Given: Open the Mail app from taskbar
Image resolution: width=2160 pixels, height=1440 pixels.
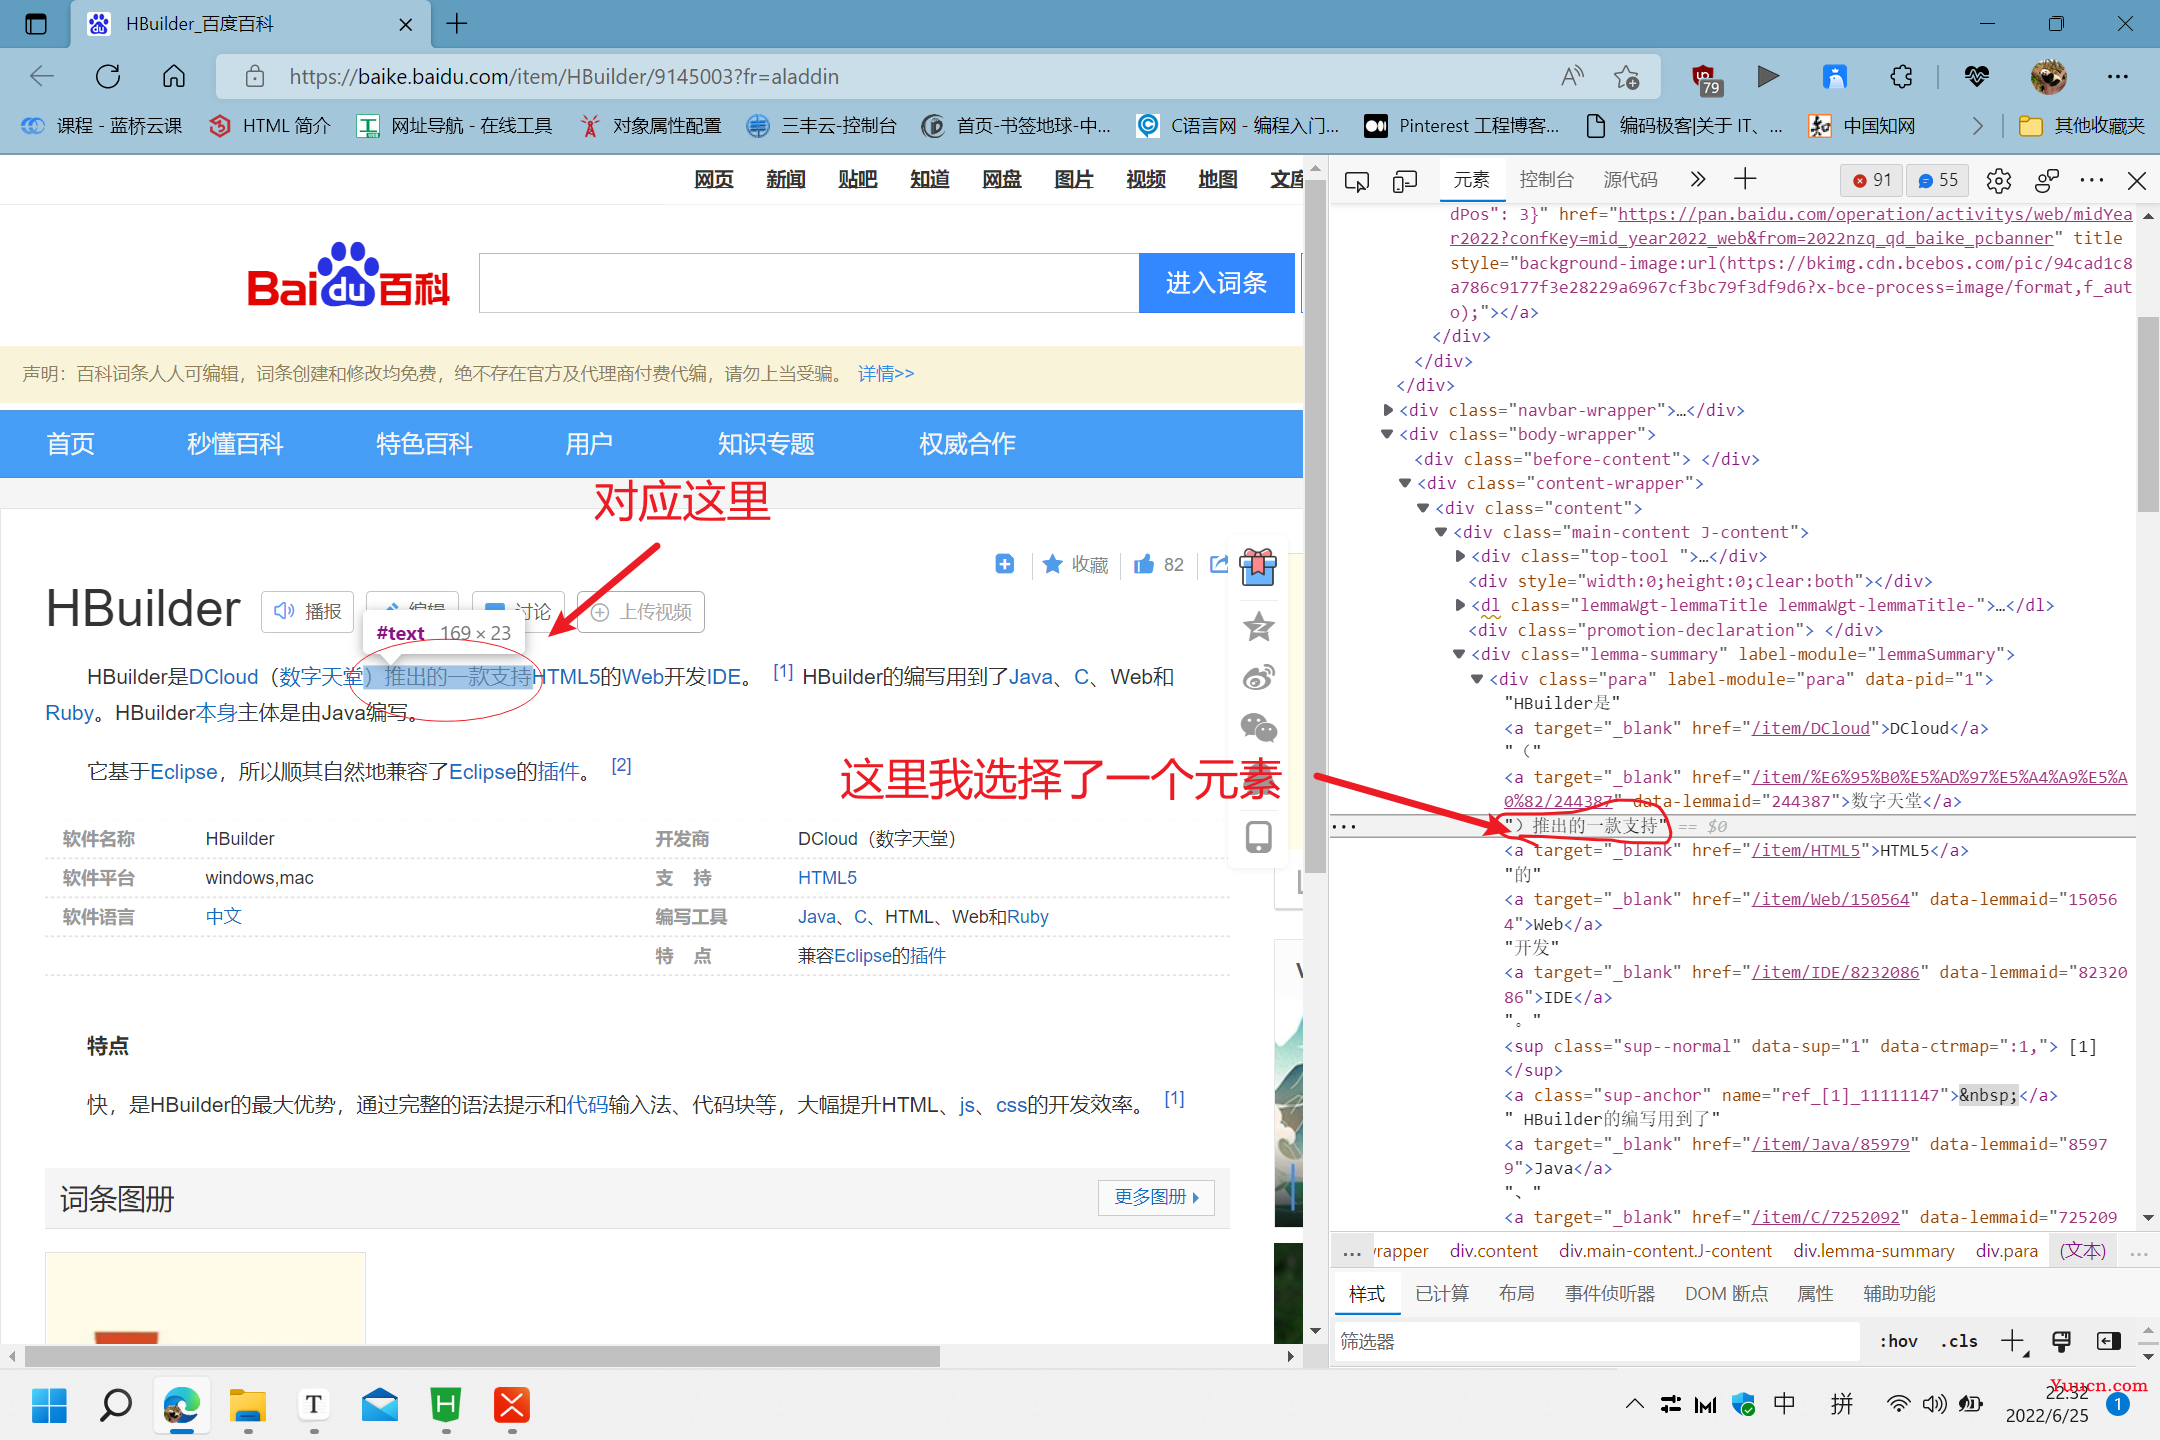Looking at the screenshot, I should click(x=379, y=1405).
